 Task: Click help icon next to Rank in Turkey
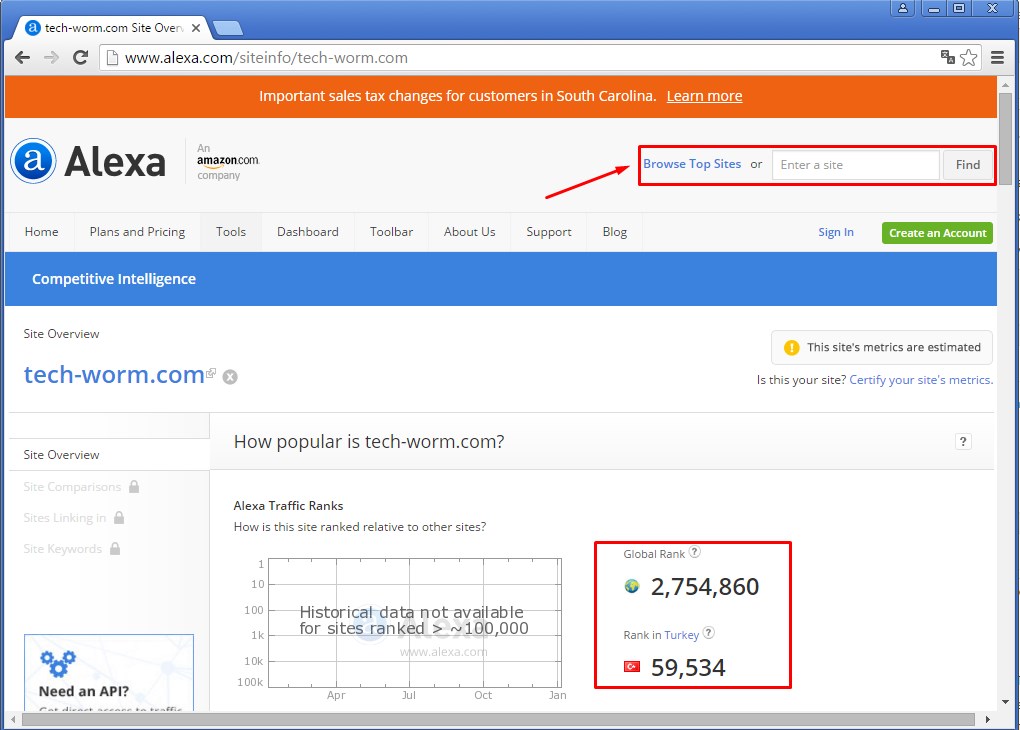pyautogui.click(x=709, y=633)
